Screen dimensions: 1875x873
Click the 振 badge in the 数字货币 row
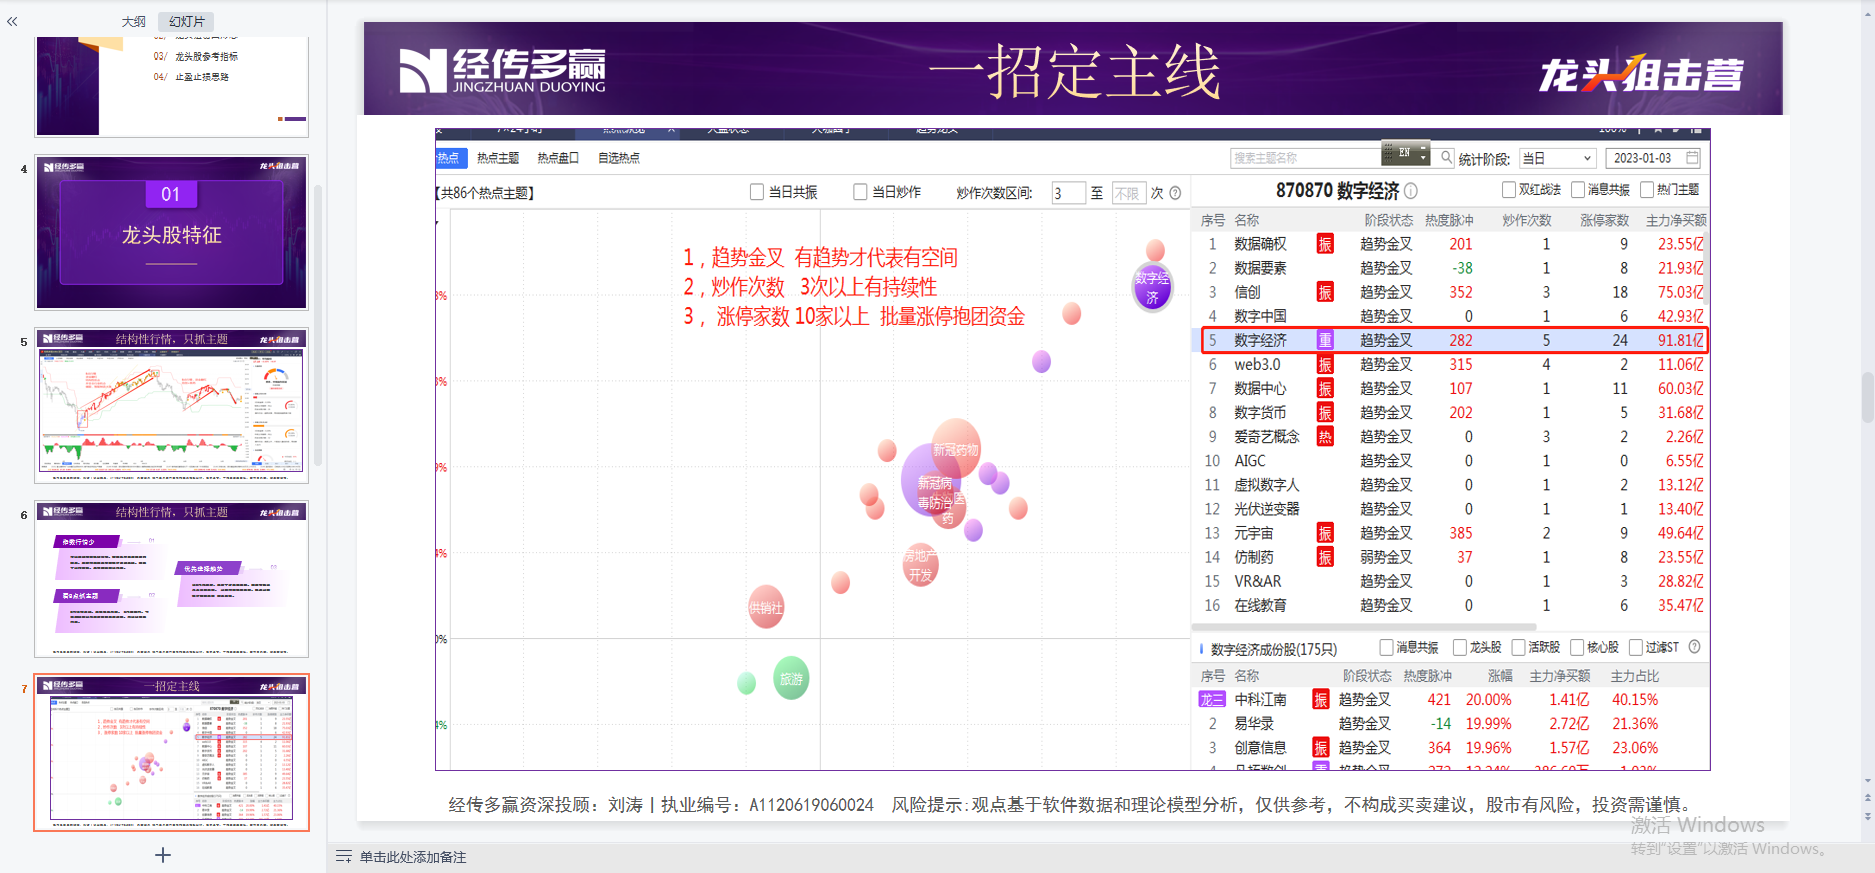(x=1325, y=413)
